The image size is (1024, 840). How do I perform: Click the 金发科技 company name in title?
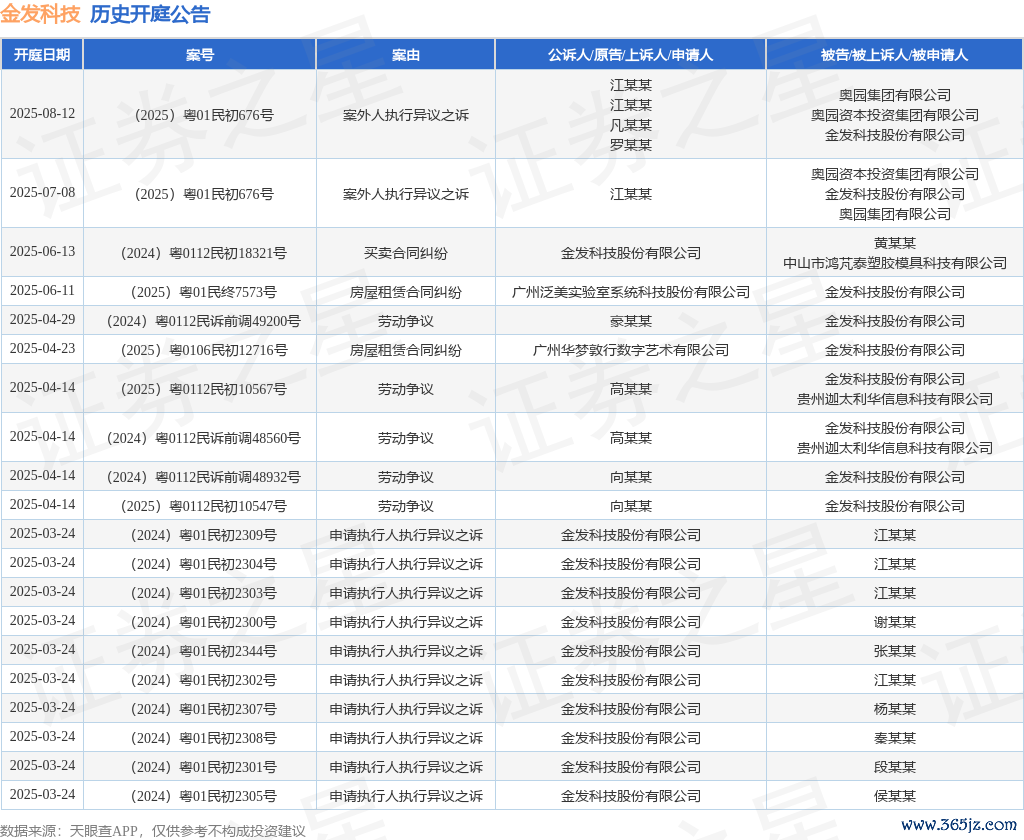point(40,14)
